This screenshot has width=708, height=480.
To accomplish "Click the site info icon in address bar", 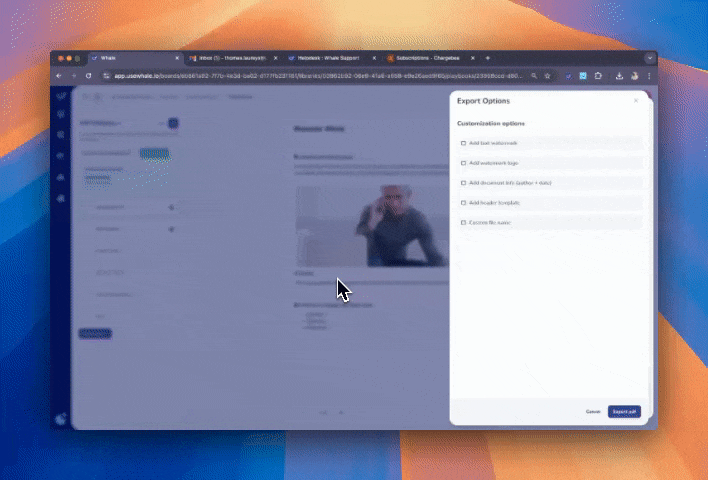I will point(106,76).
